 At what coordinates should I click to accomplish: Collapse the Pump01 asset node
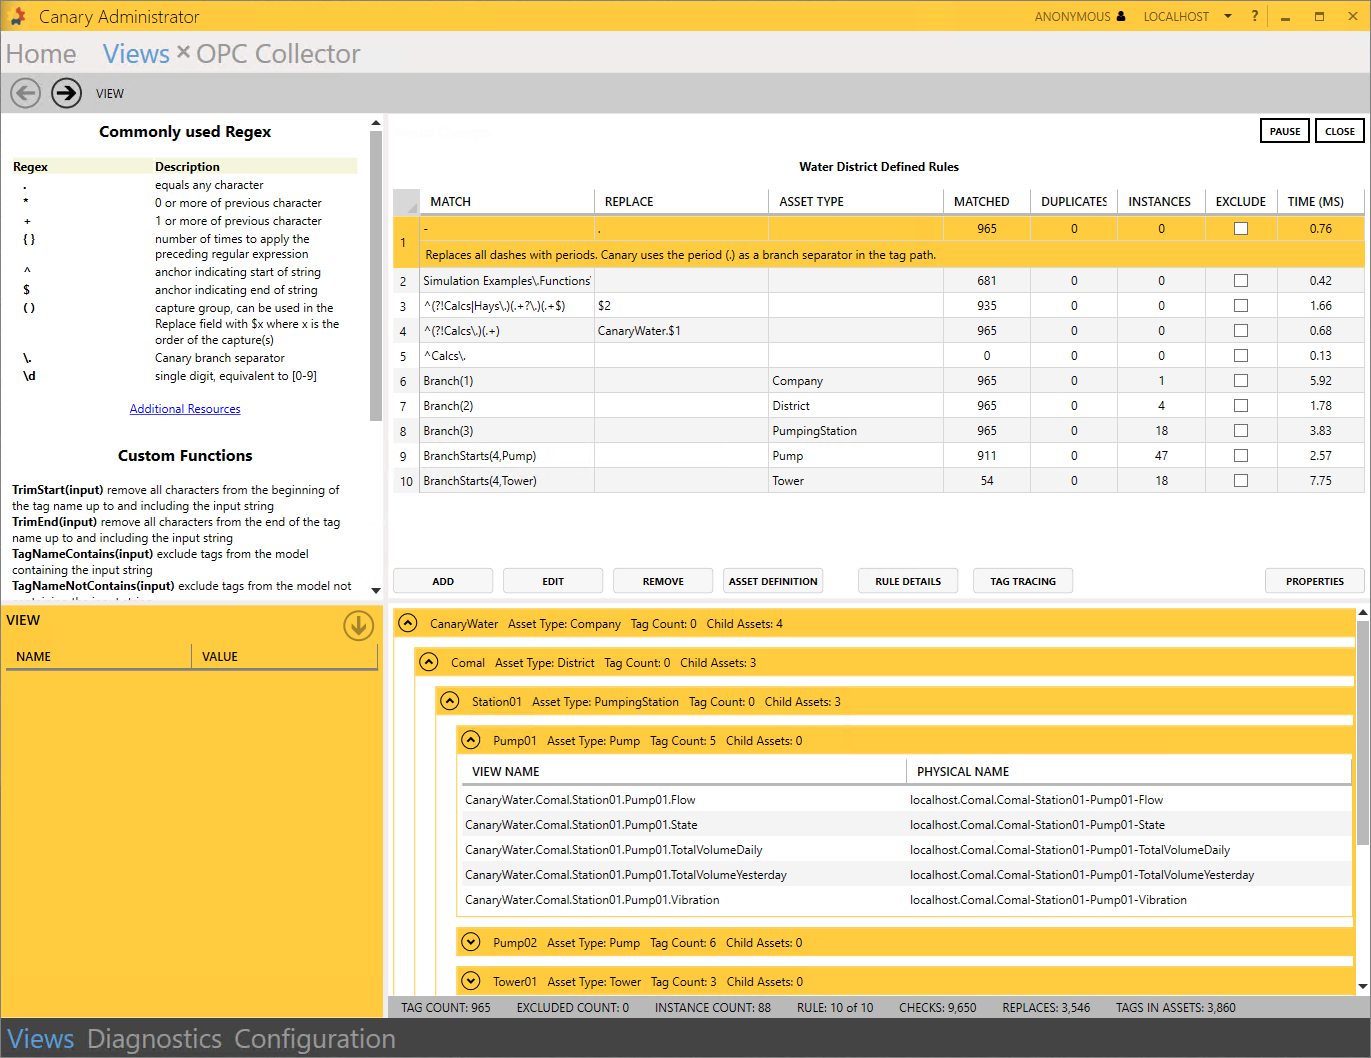[x=470, y=741]
